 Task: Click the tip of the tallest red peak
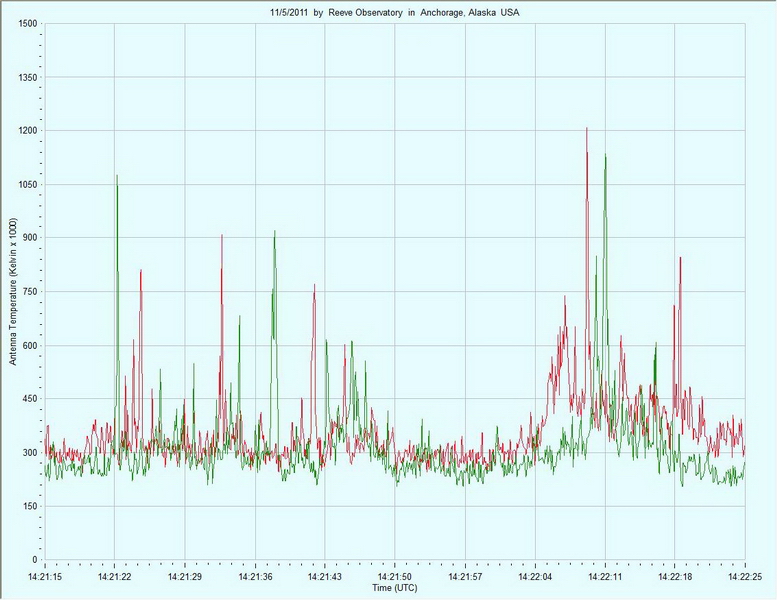[x=587, y=128]
